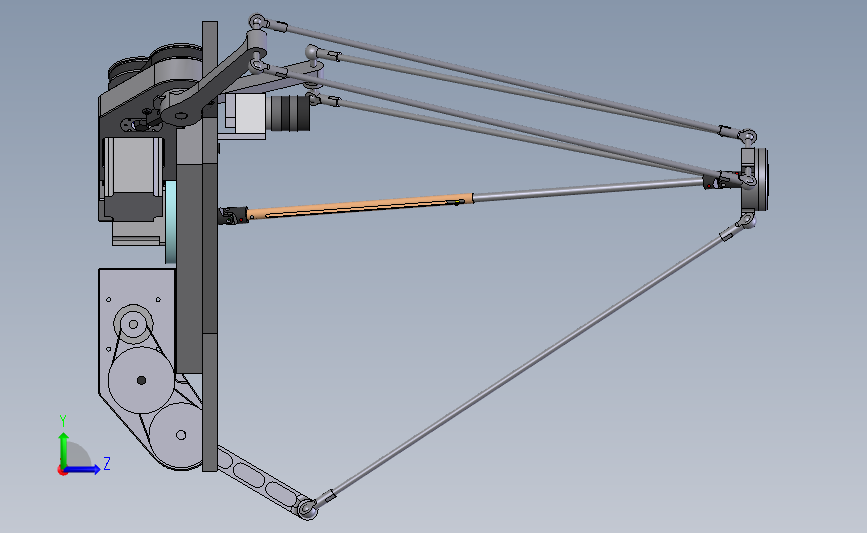Viewport: 867px width, 533px height.
Task: Select the ball joint at the slotted arm's tip
Action: pos(307,508)
